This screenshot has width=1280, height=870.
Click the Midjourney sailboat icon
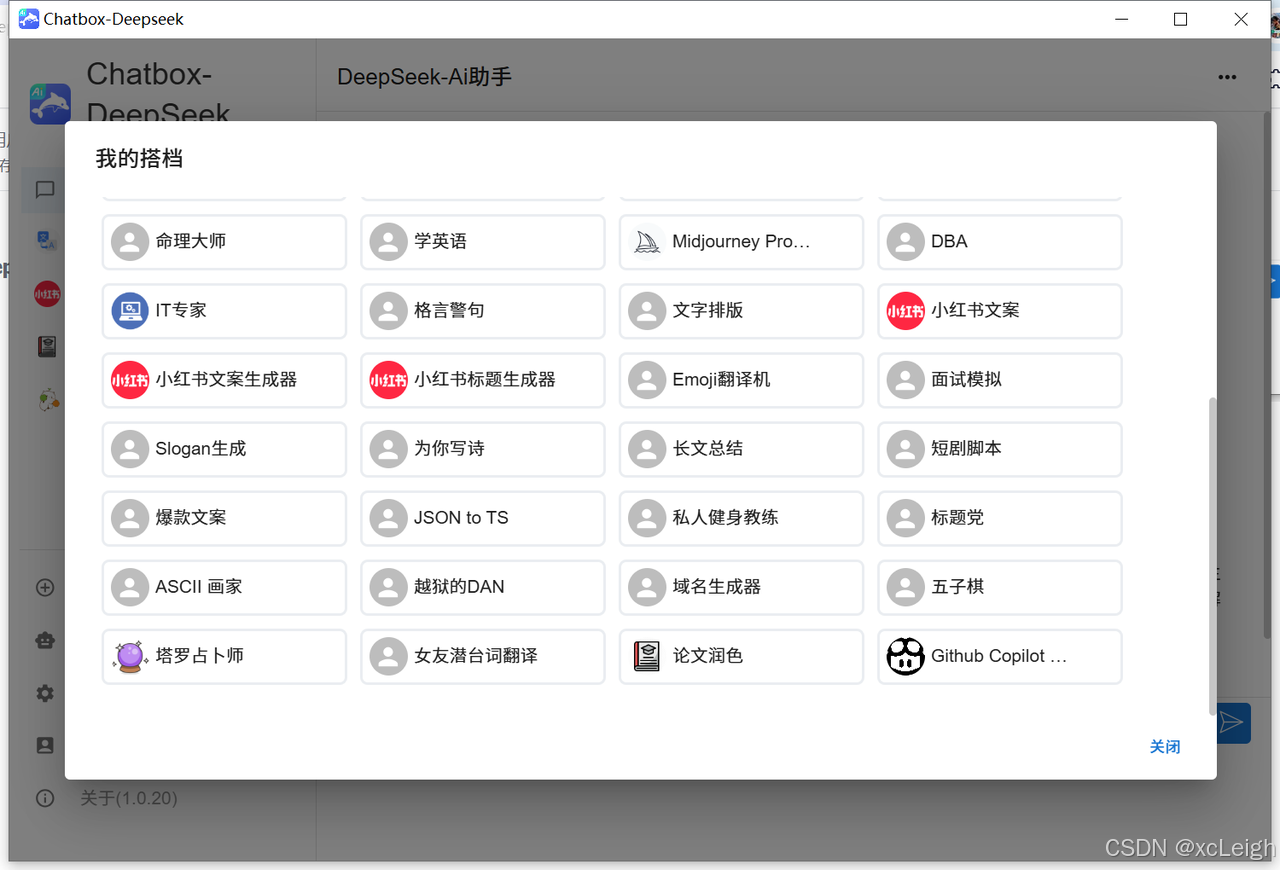[x=647, y=242]
